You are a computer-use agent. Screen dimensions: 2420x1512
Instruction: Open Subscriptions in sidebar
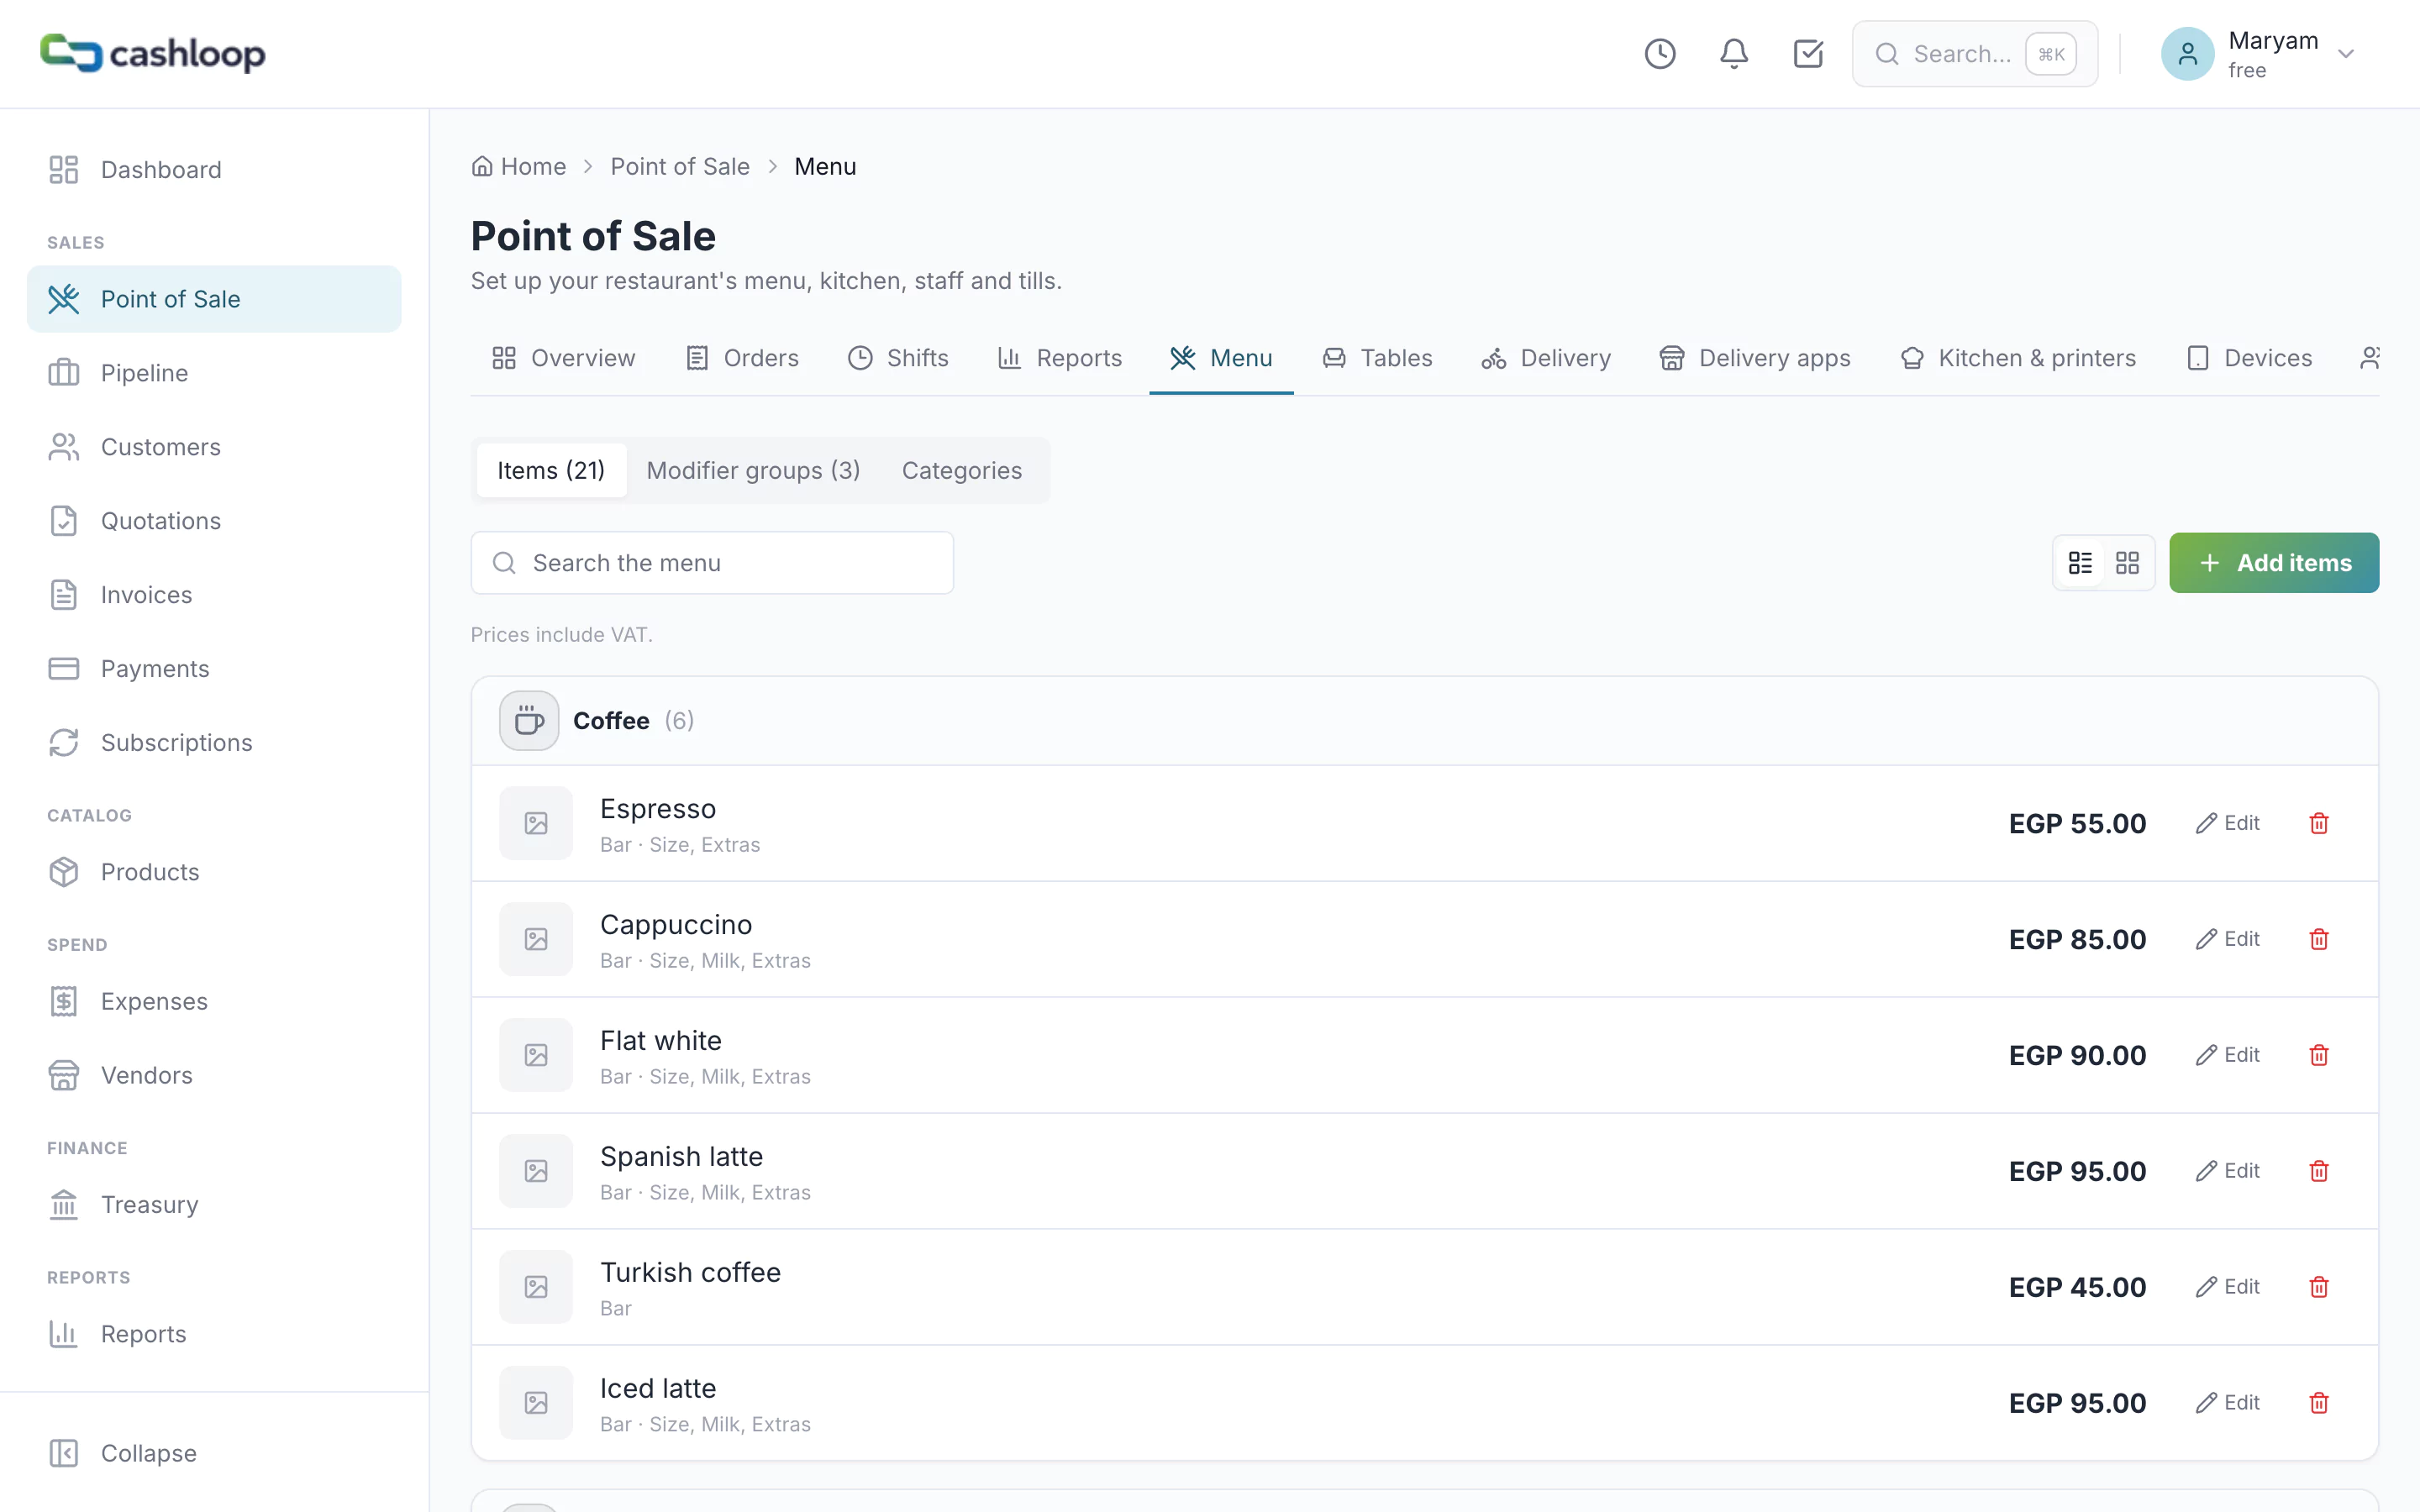pyautogui.click(x=214, y=743)
